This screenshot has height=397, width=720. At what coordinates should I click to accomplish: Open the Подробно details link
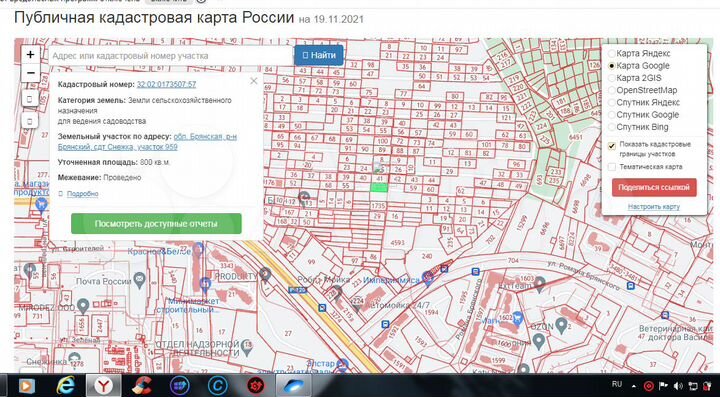point(82,194)
